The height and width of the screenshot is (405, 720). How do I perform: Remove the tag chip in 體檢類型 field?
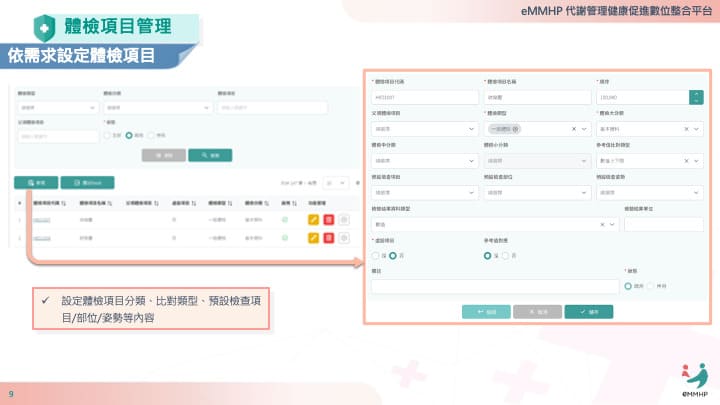point(516,129)
